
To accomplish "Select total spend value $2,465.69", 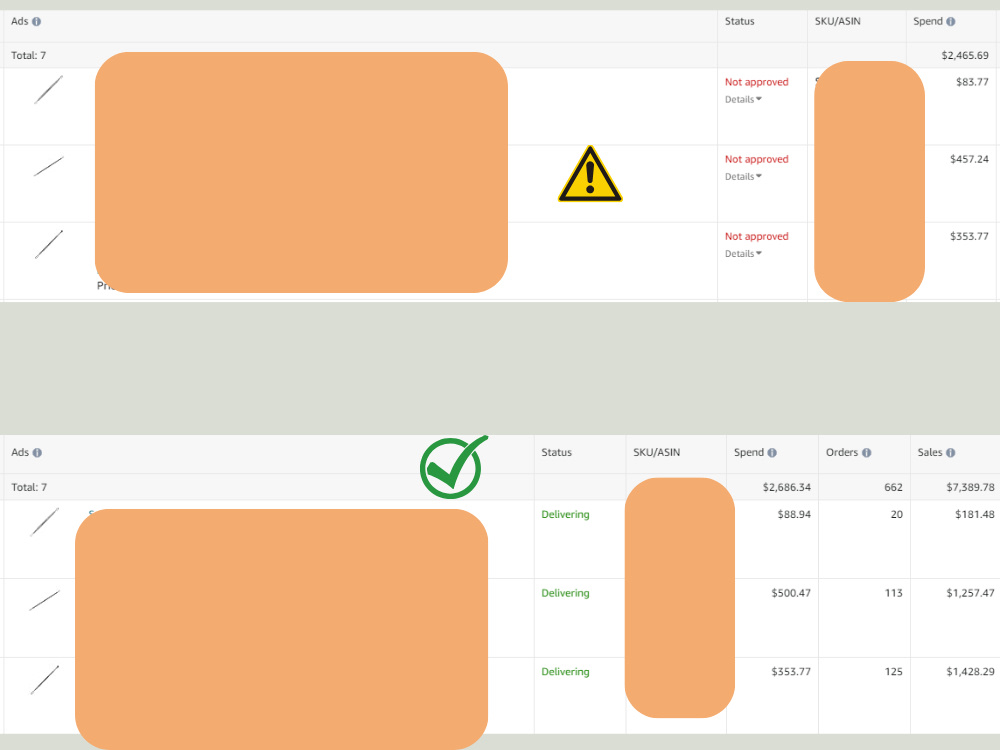I will 965,55.
